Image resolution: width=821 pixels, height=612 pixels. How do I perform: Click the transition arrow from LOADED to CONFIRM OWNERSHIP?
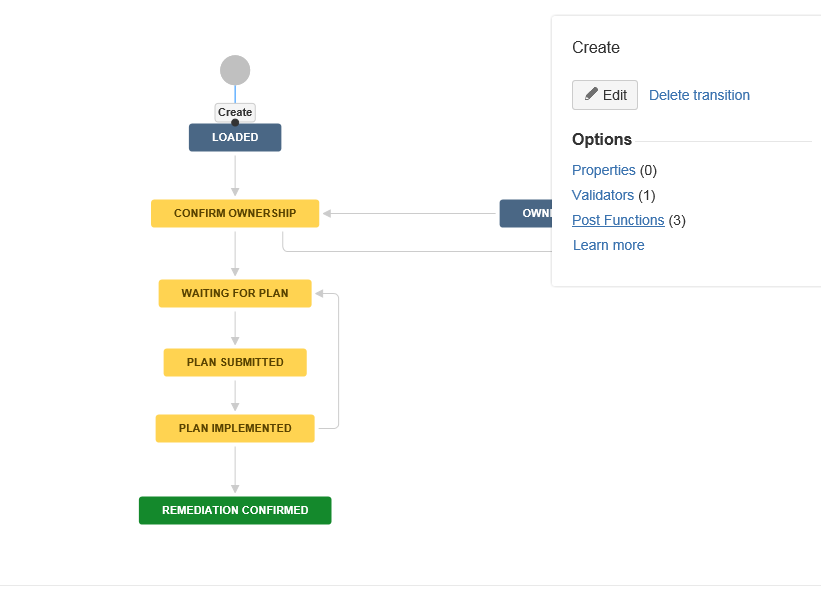[235, 175]
